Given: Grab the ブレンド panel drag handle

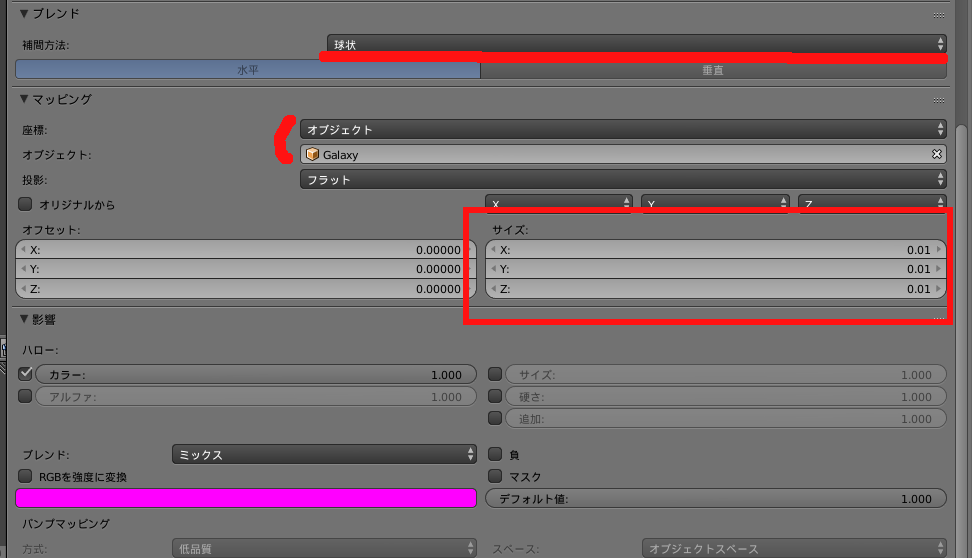Looking at the screenshot, I should [x=939, y=15].
